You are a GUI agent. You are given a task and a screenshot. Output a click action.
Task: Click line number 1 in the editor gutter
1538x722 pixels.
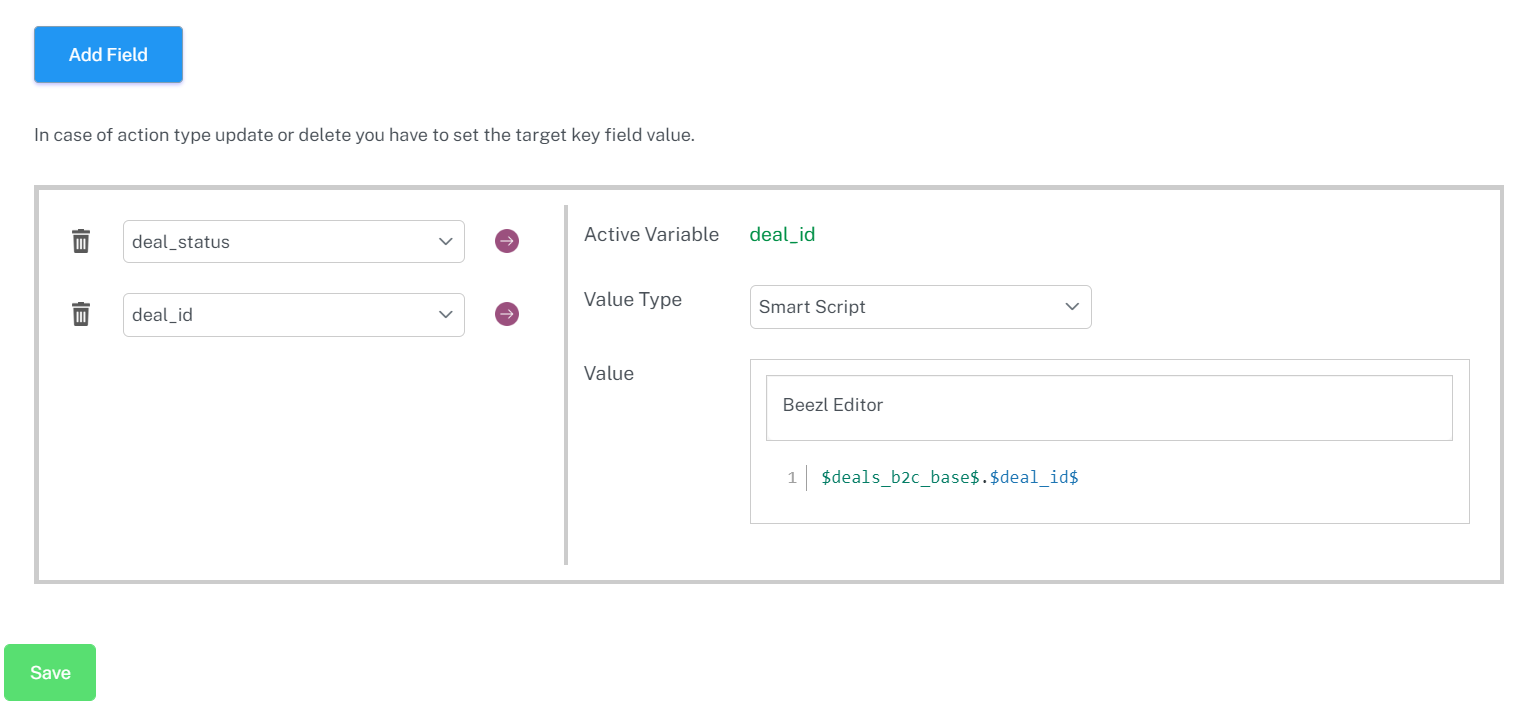coord(791,478)
